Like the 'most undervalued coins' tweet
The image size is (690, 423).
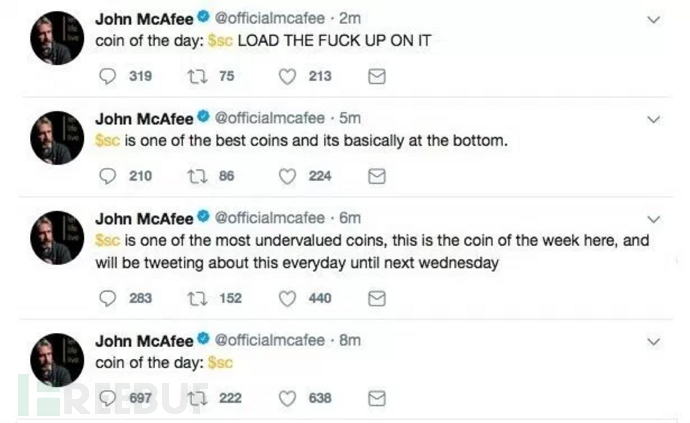point(288,298)
